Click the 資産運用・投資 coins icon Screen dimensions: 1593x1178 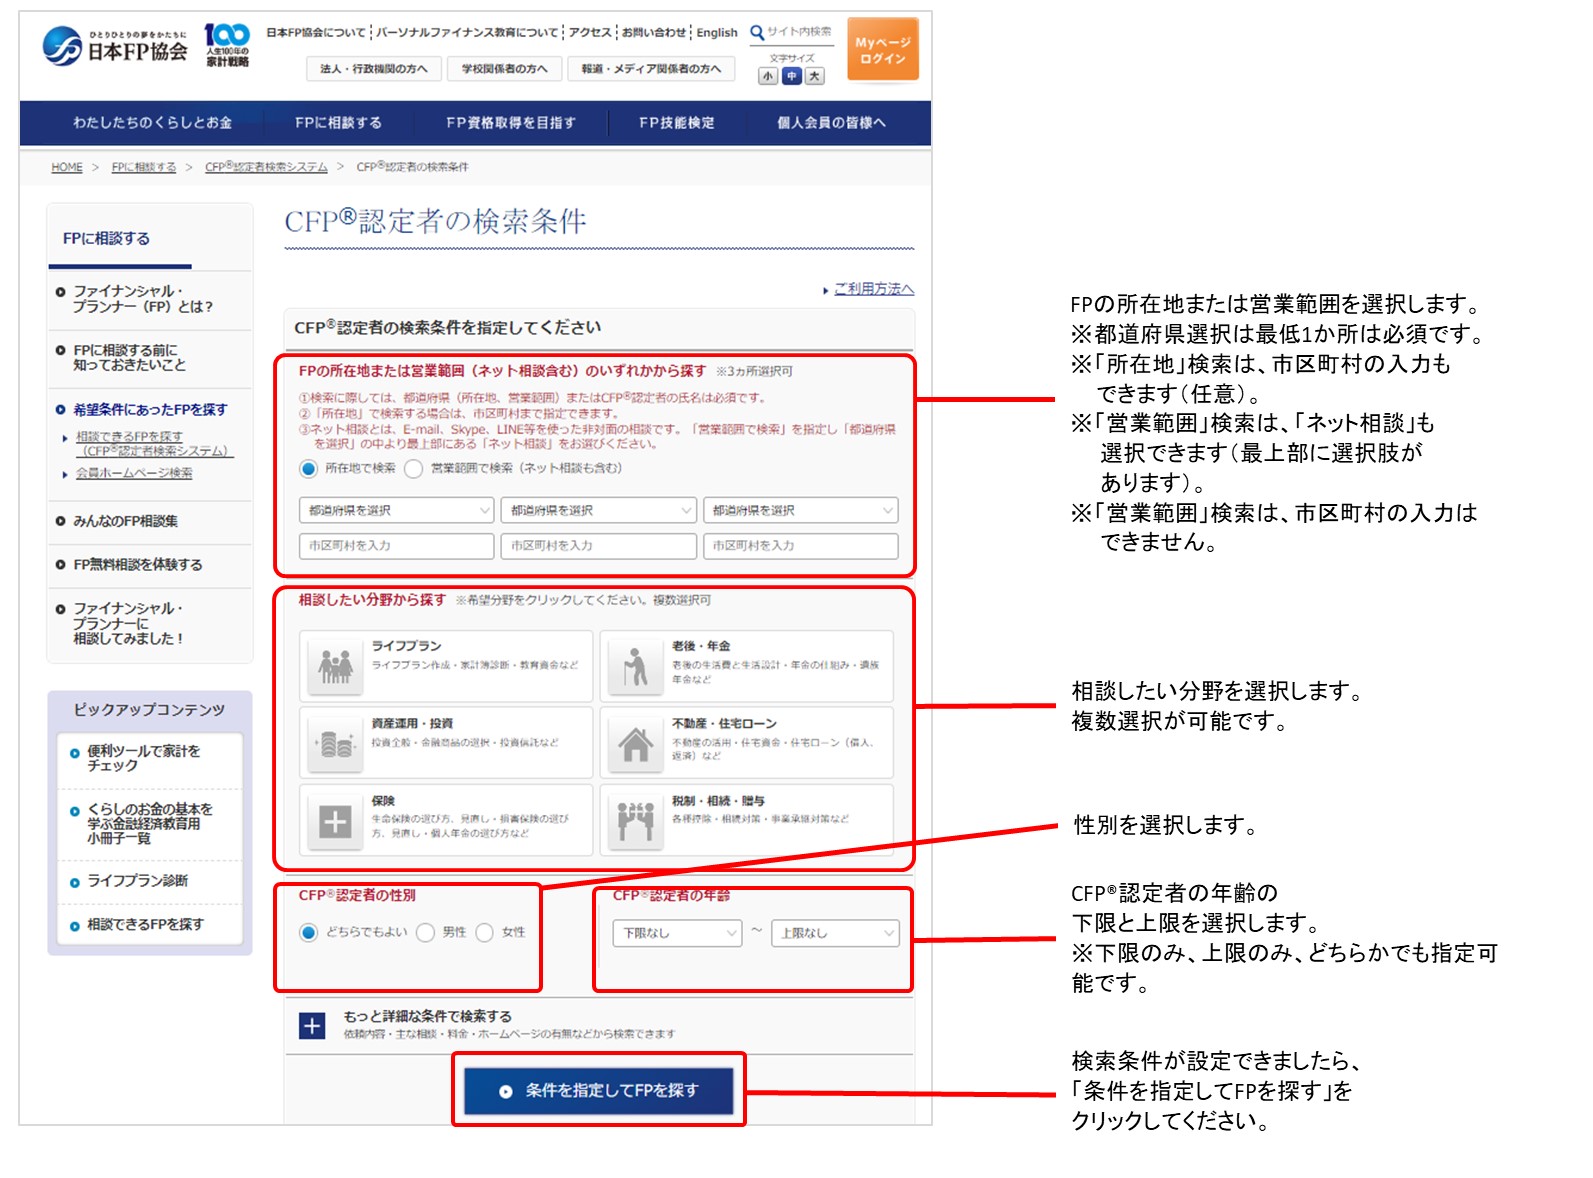(335, 743)
